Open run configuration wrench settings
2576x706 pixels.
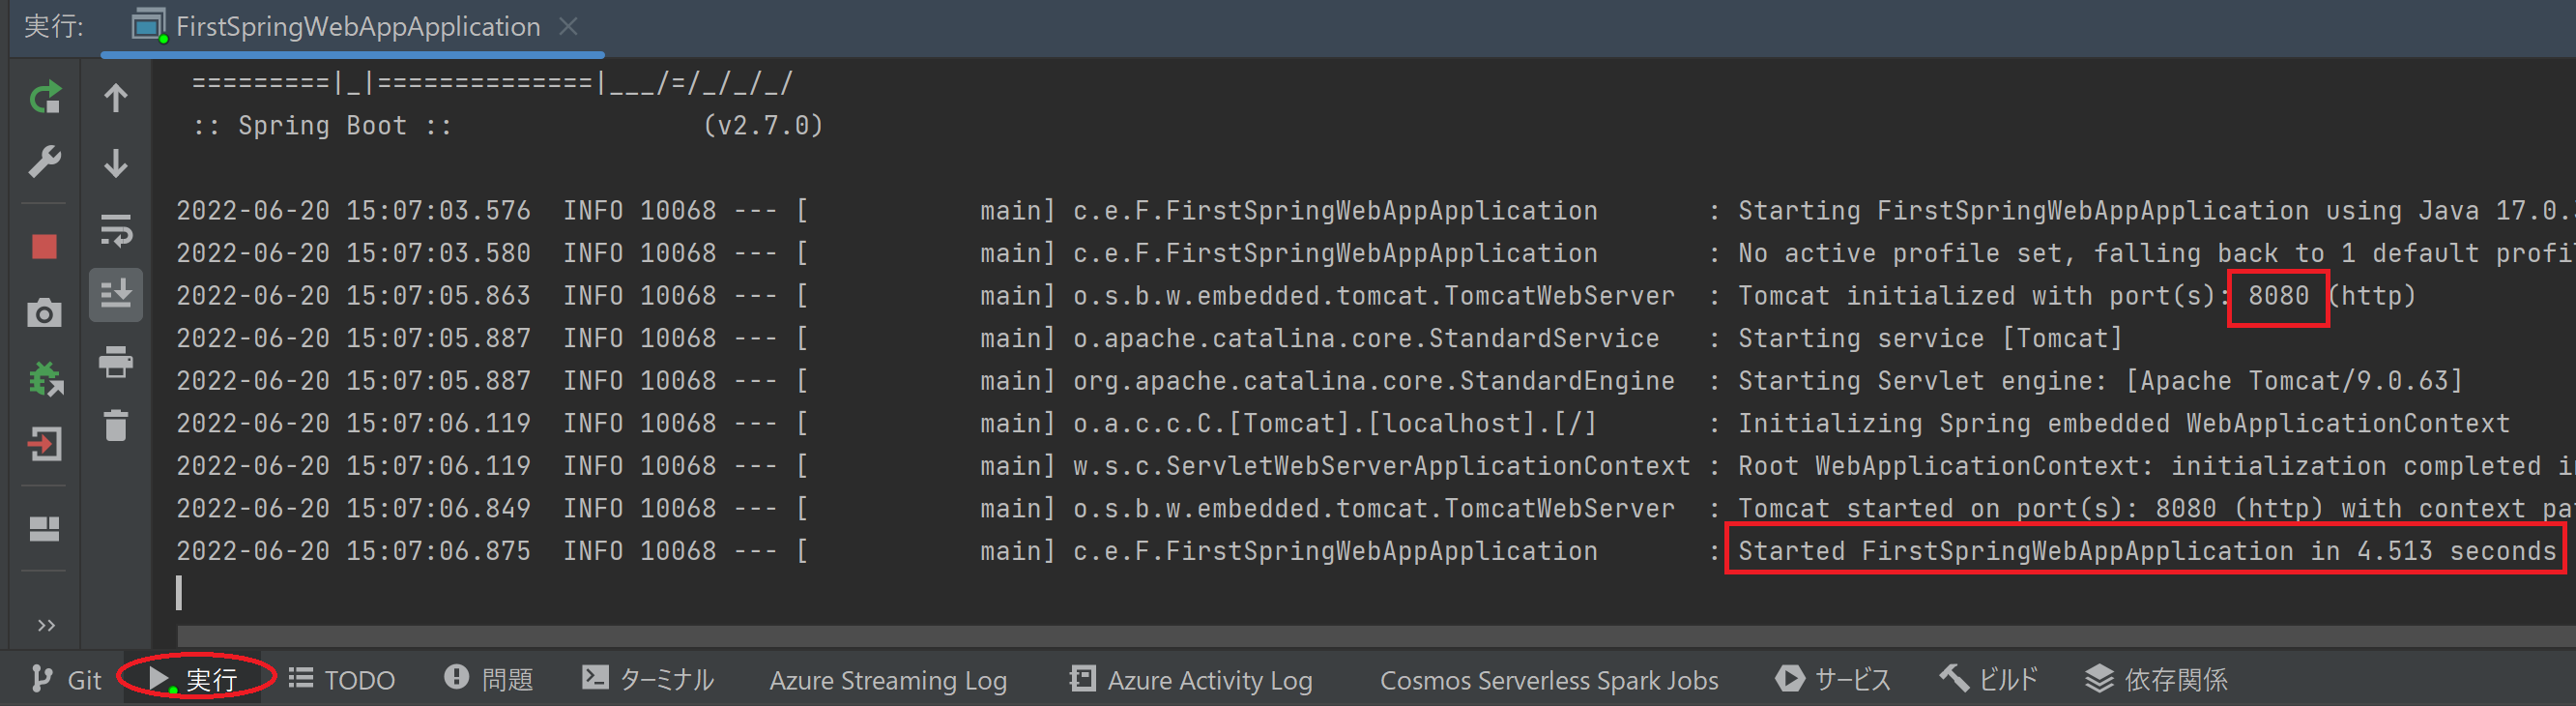(44, 161)
